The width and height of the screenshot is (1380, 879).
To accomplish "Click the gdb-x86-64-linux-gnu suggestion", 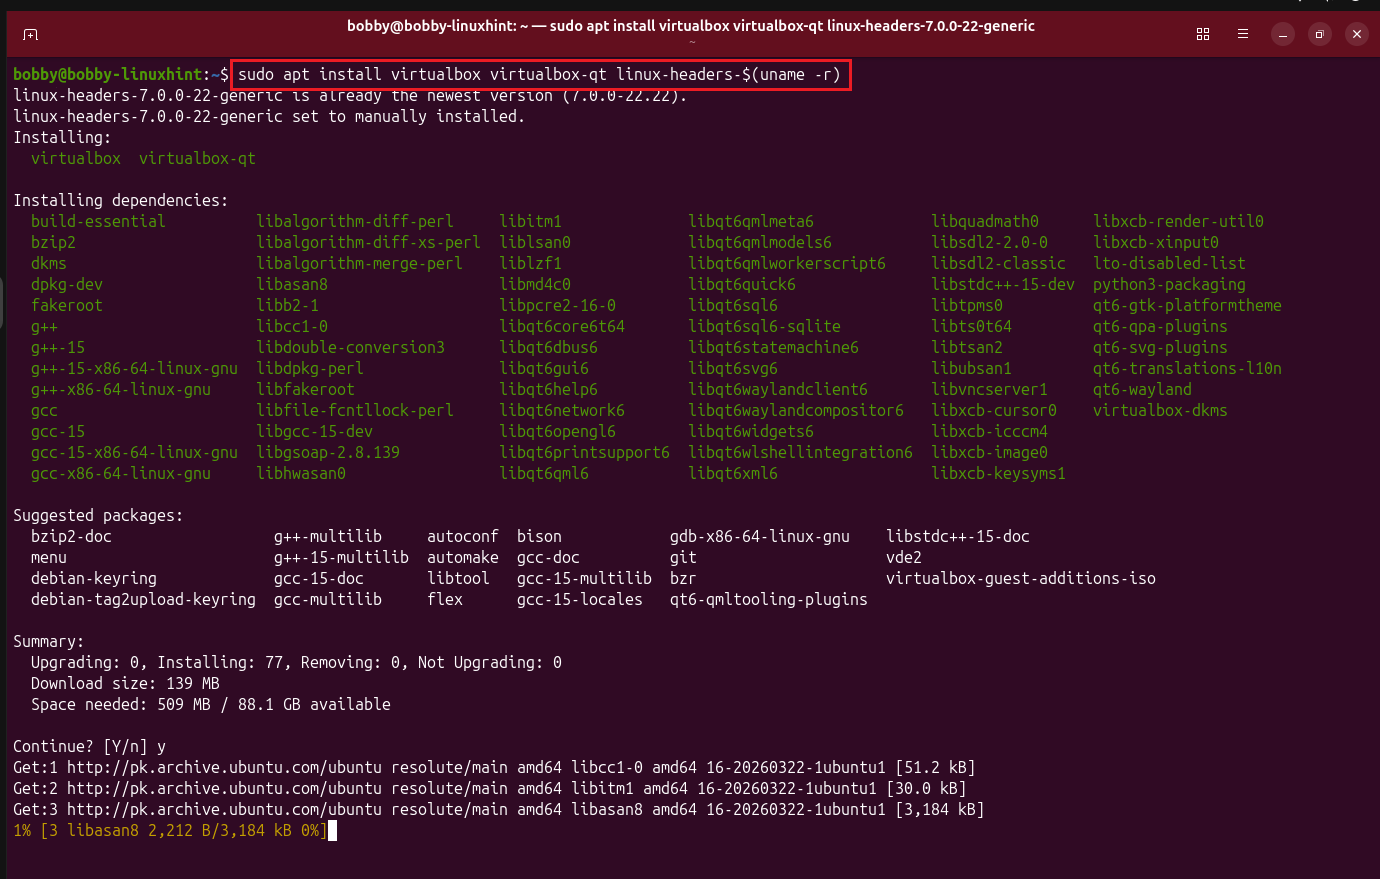I will tap(760, 536).
